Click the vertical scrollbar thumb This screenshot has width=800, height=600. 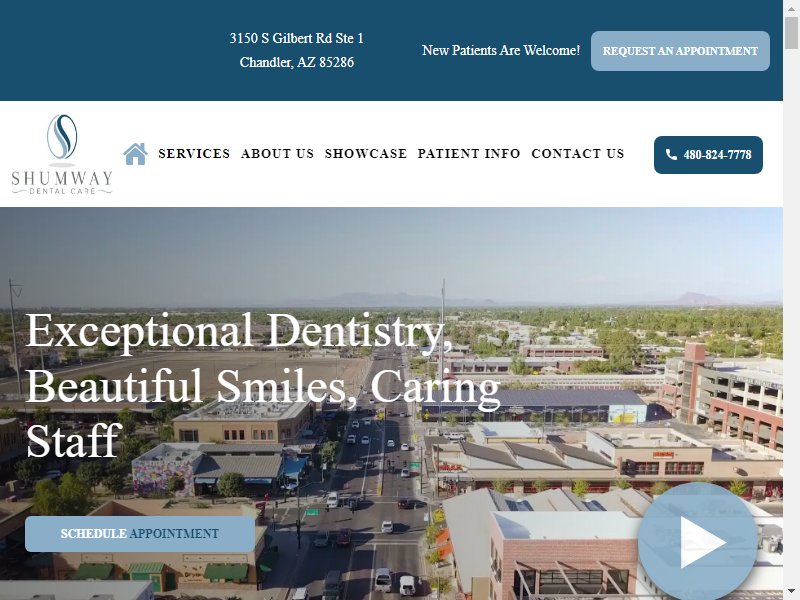[791, 33]
